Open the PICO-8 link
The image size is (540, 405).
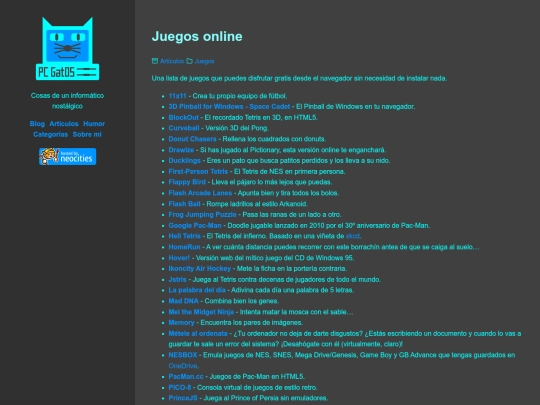[x=180, y=387]
